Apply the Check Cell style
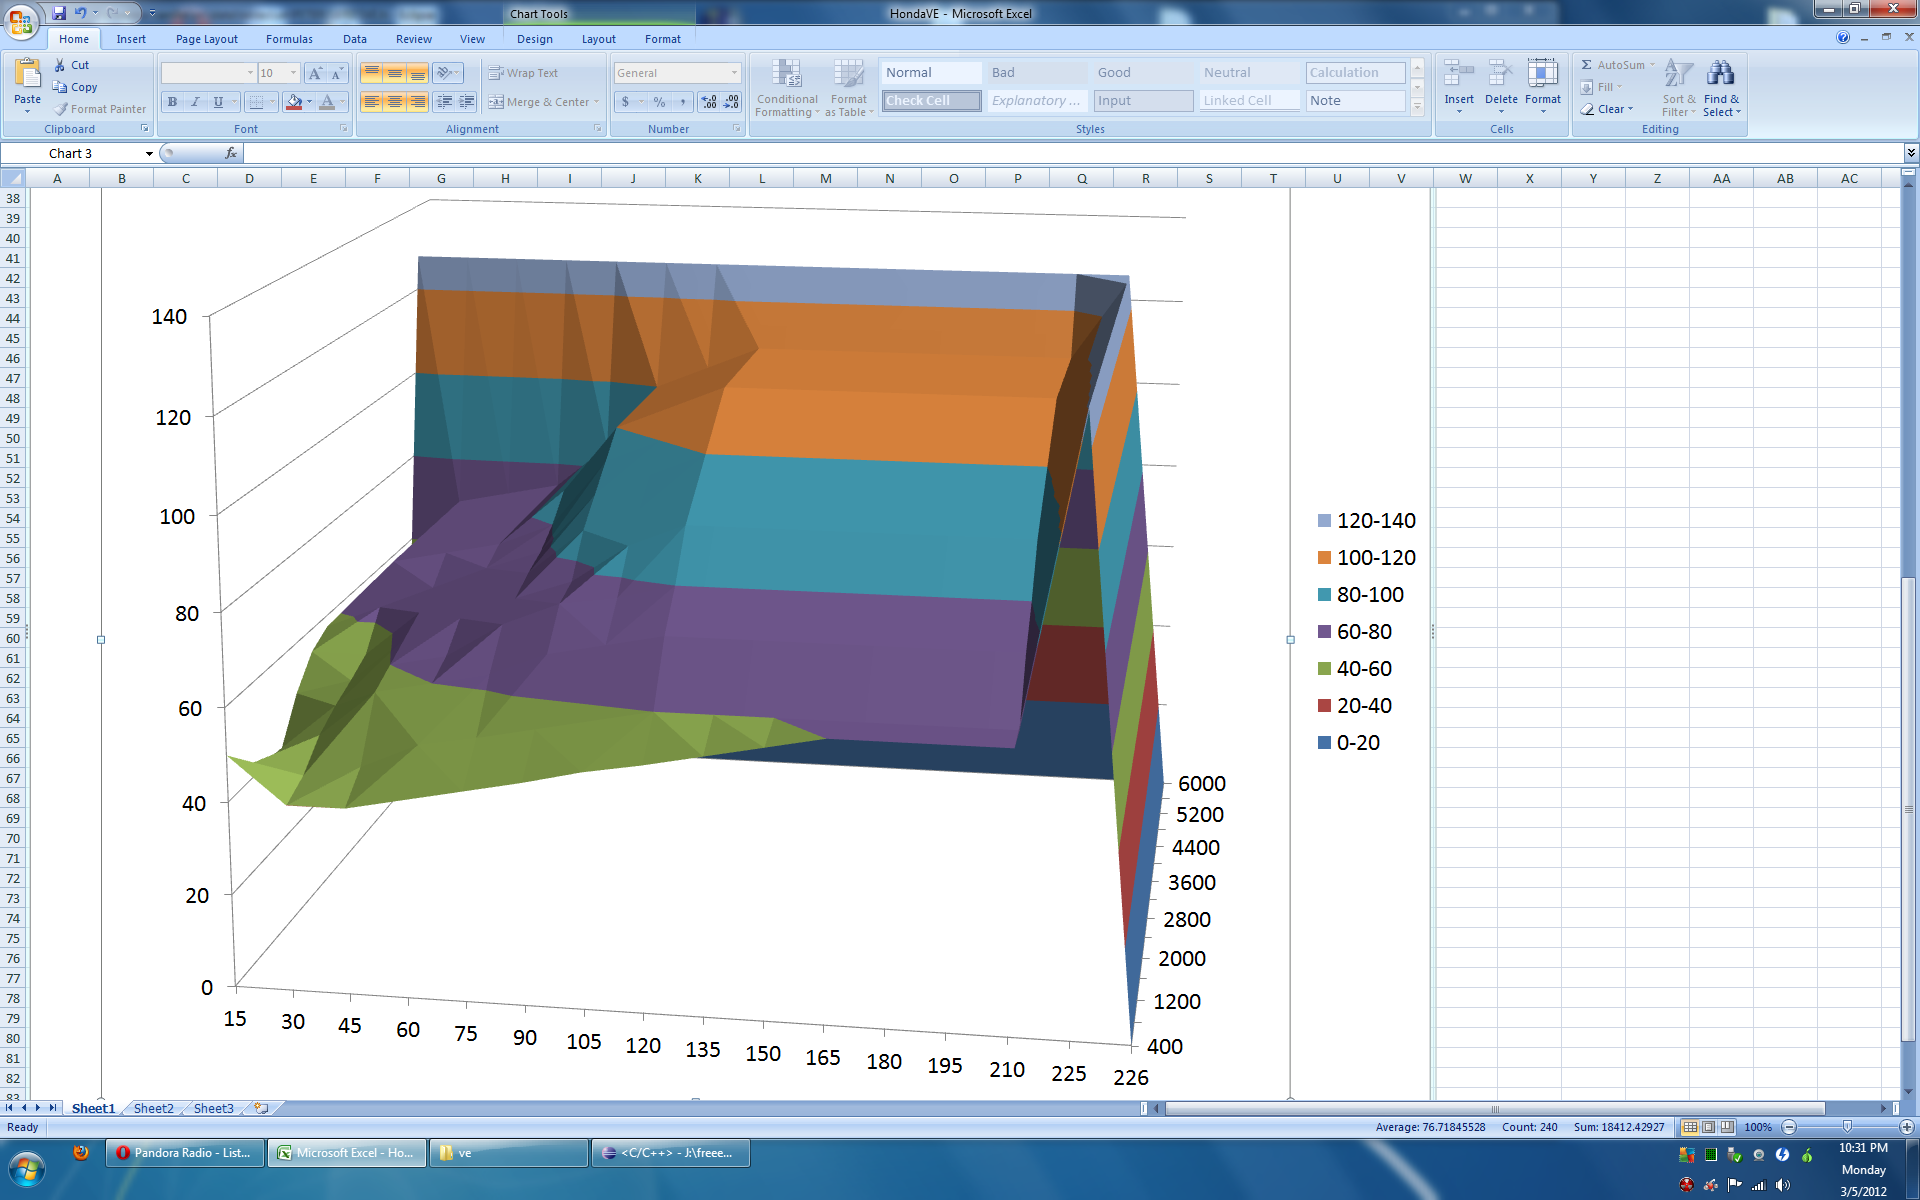 tap(931, 101)
